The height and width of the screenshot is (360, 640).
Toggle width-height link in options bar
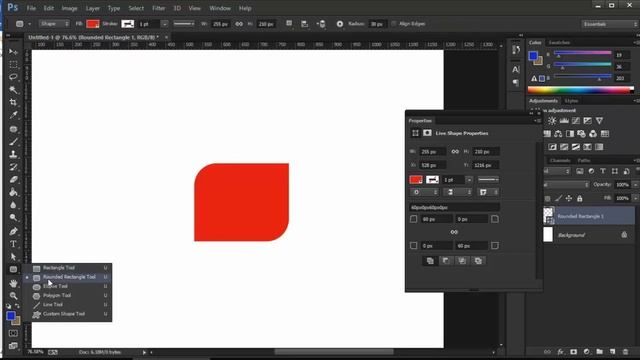pyautogui.click(x=239, y=24)
